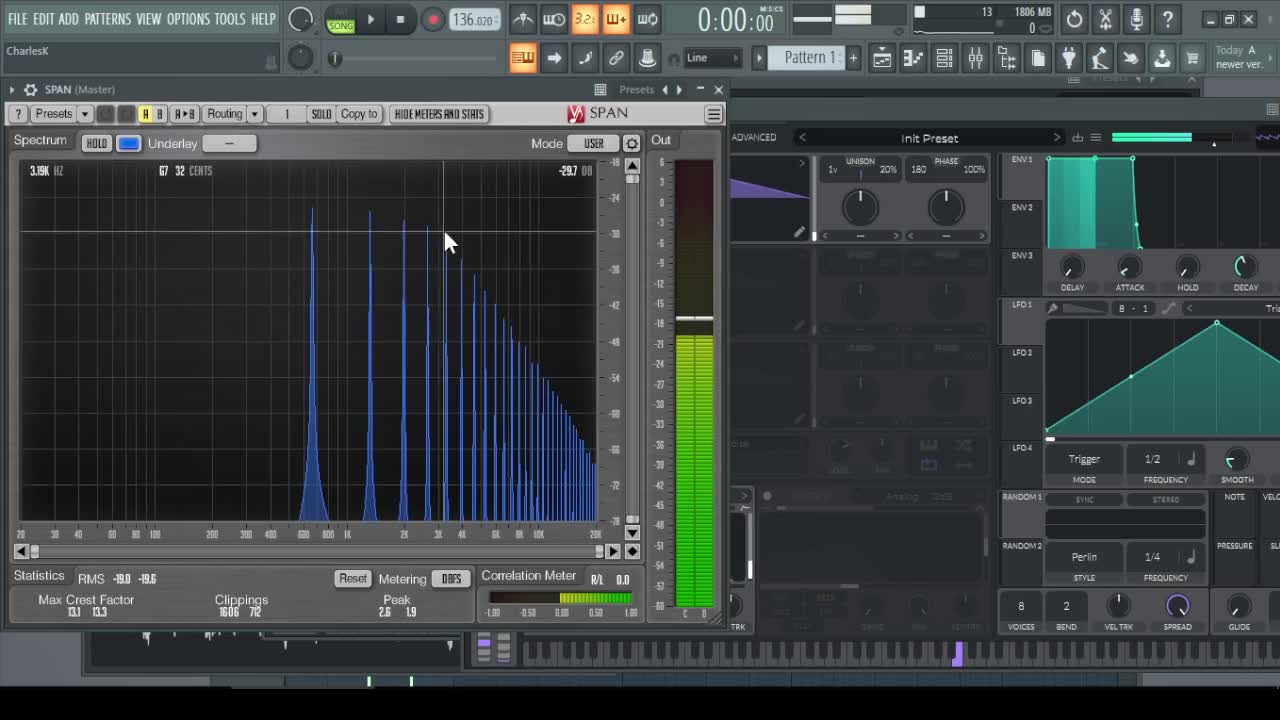Toggle spectrum HOLD in SPAN
Image resolution: width=1280 pixels, height=720 pixels.
96,144
